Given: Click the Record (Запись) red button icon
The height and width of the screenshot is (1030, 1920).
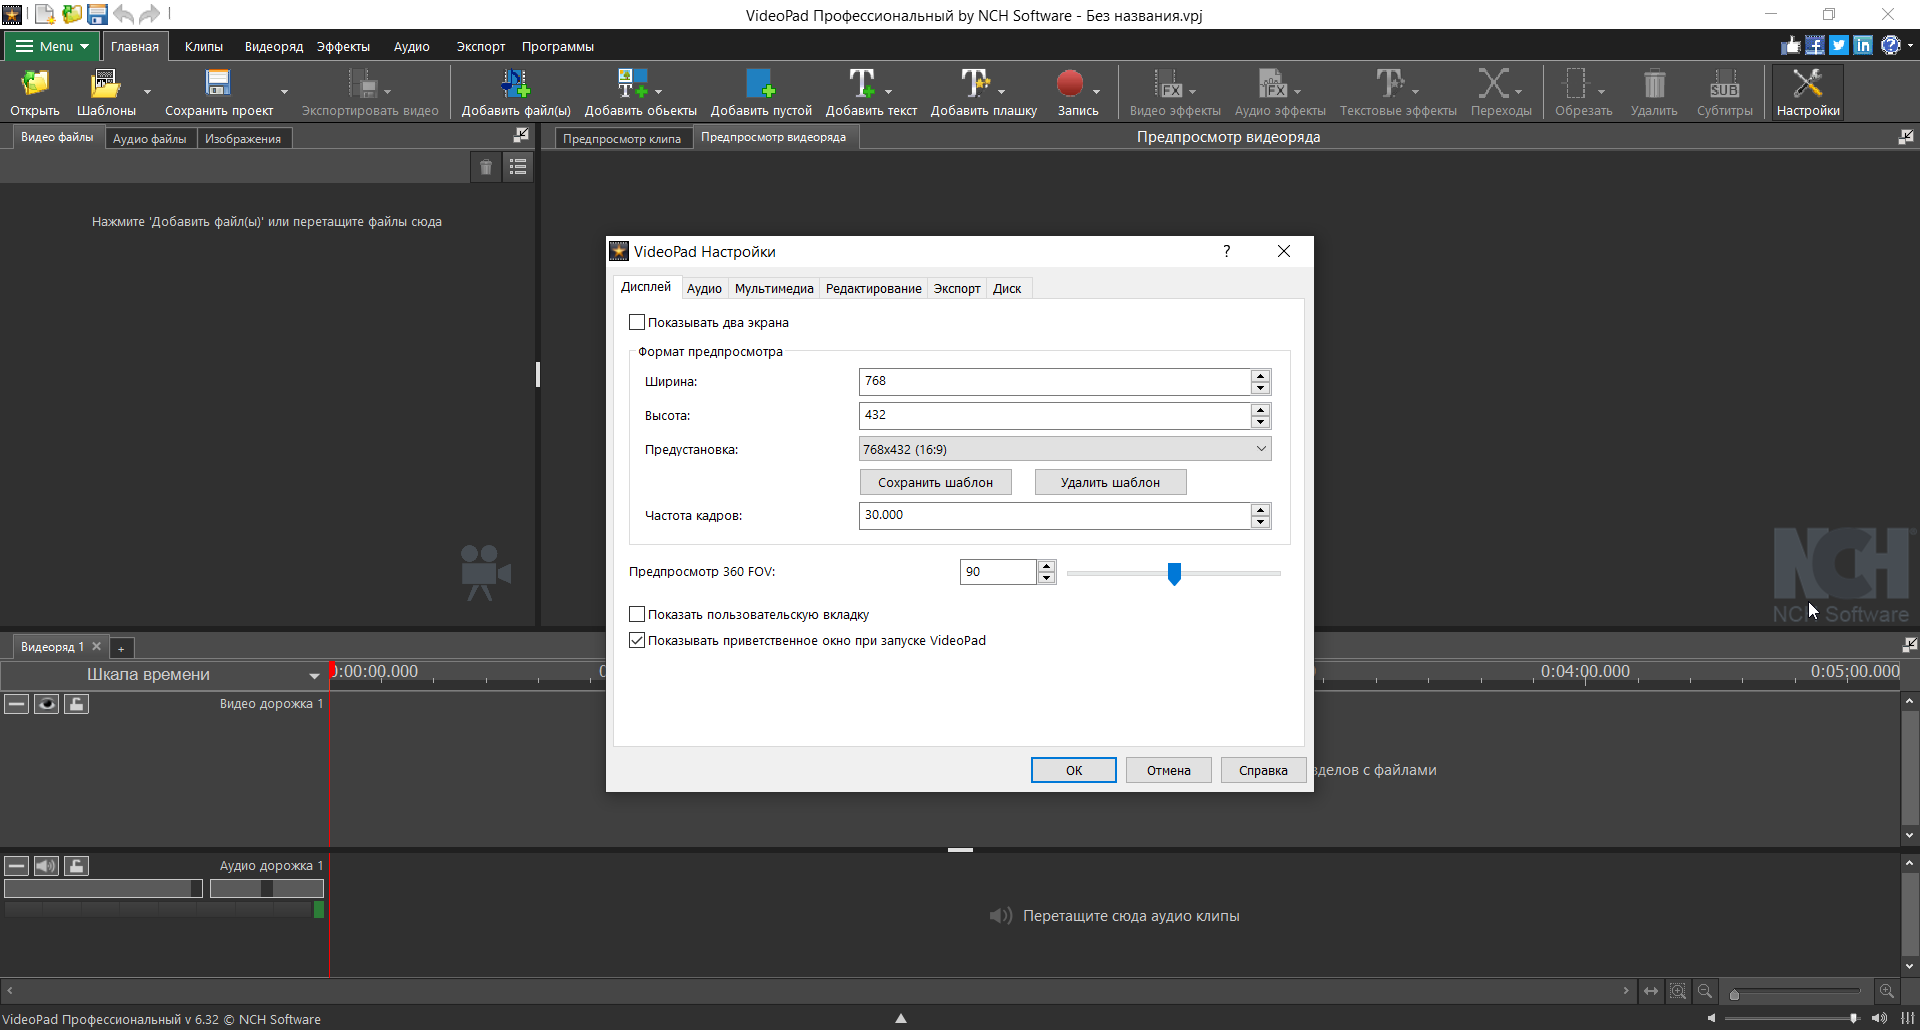Looking at the screenshot, I should coord(1070,84).
